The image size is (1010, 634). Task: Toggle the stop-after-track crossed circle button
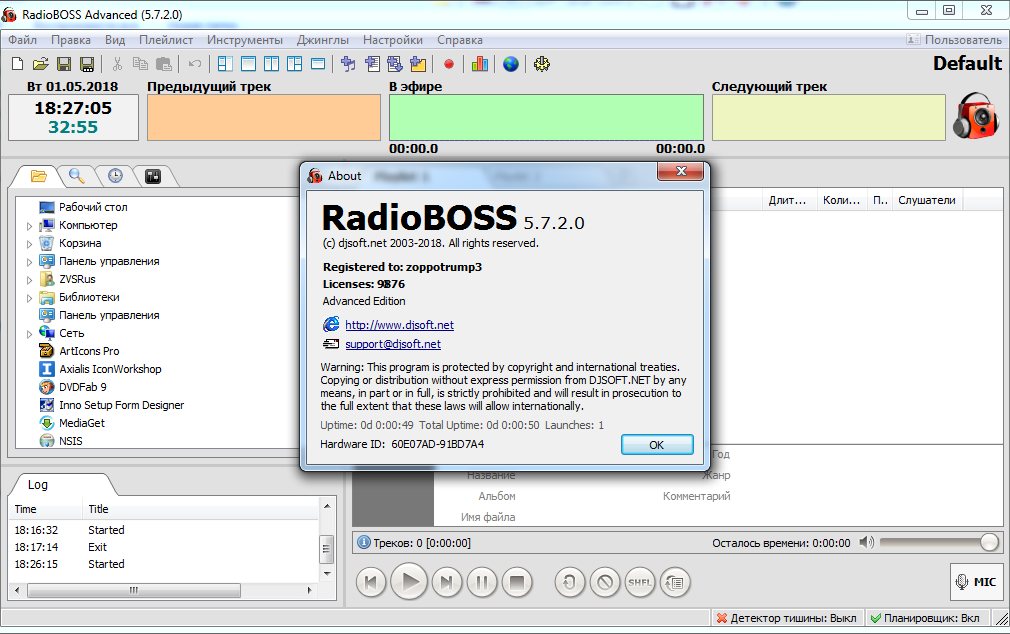tap(605, 582)
